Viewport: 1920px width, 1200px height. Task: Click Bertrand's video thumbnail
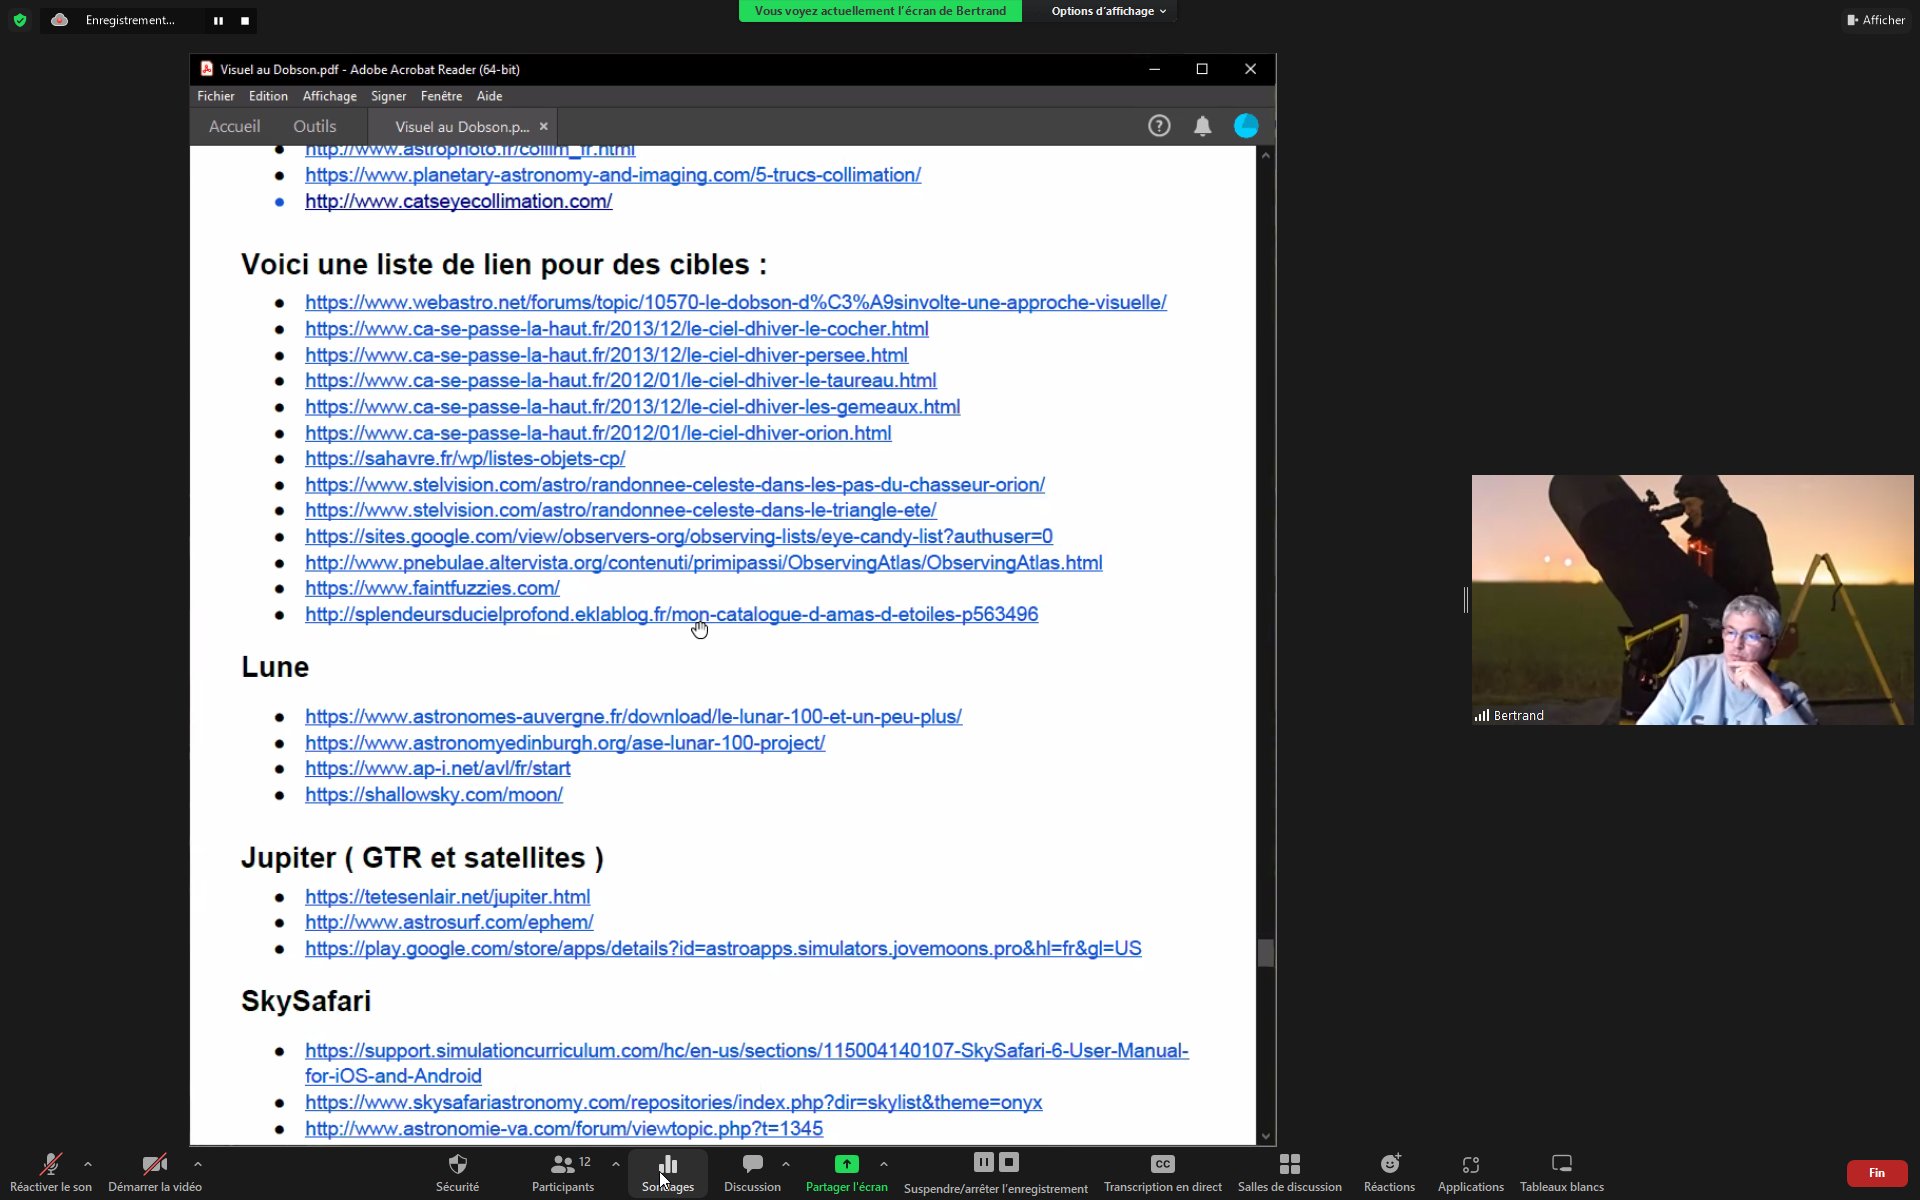click(1692, 600)
